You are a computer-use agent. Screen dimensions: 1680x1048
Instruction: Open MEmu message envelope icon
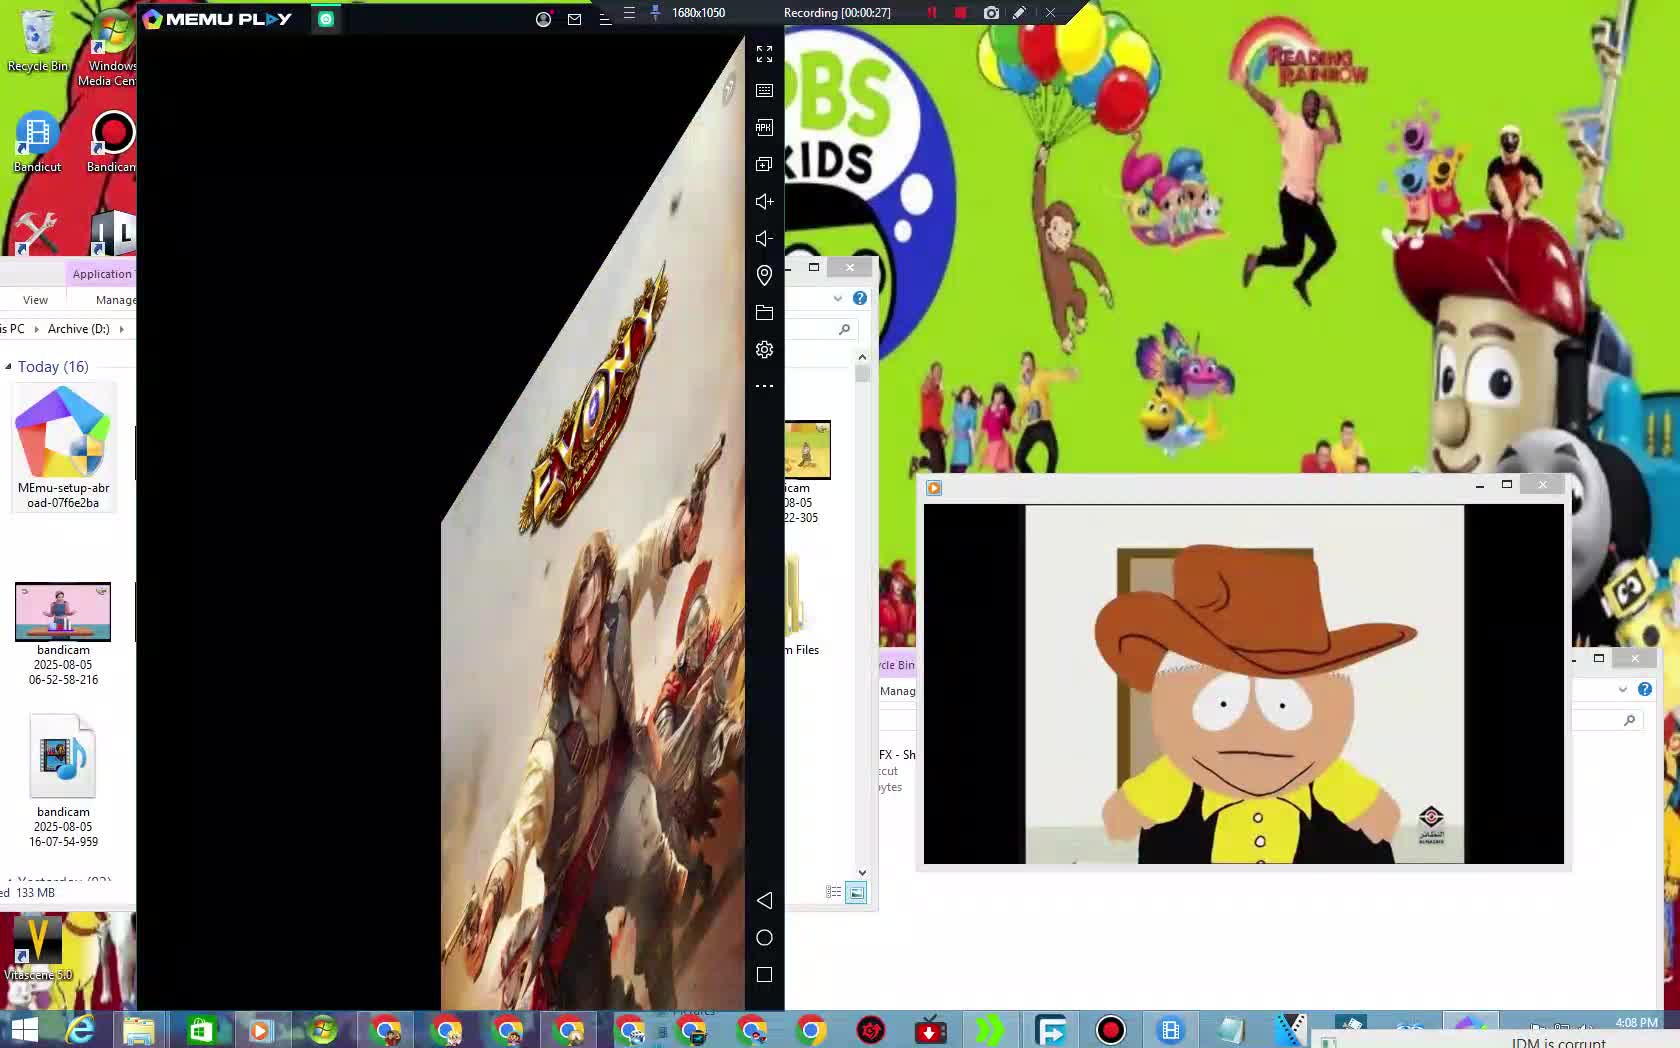(x=574, y=19)
